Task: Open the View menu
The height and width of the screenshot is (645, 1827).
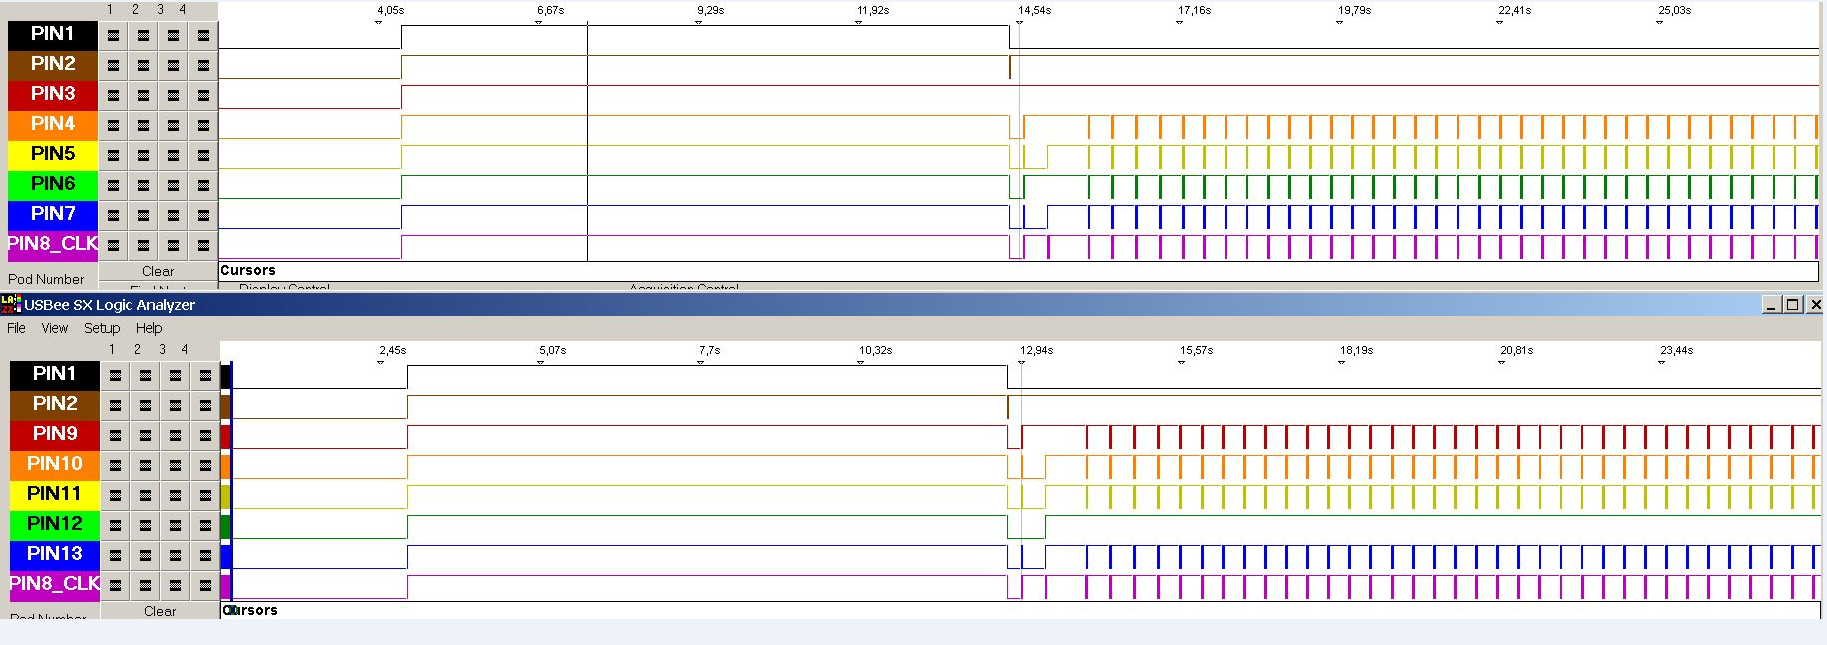Action: [55, 328]
